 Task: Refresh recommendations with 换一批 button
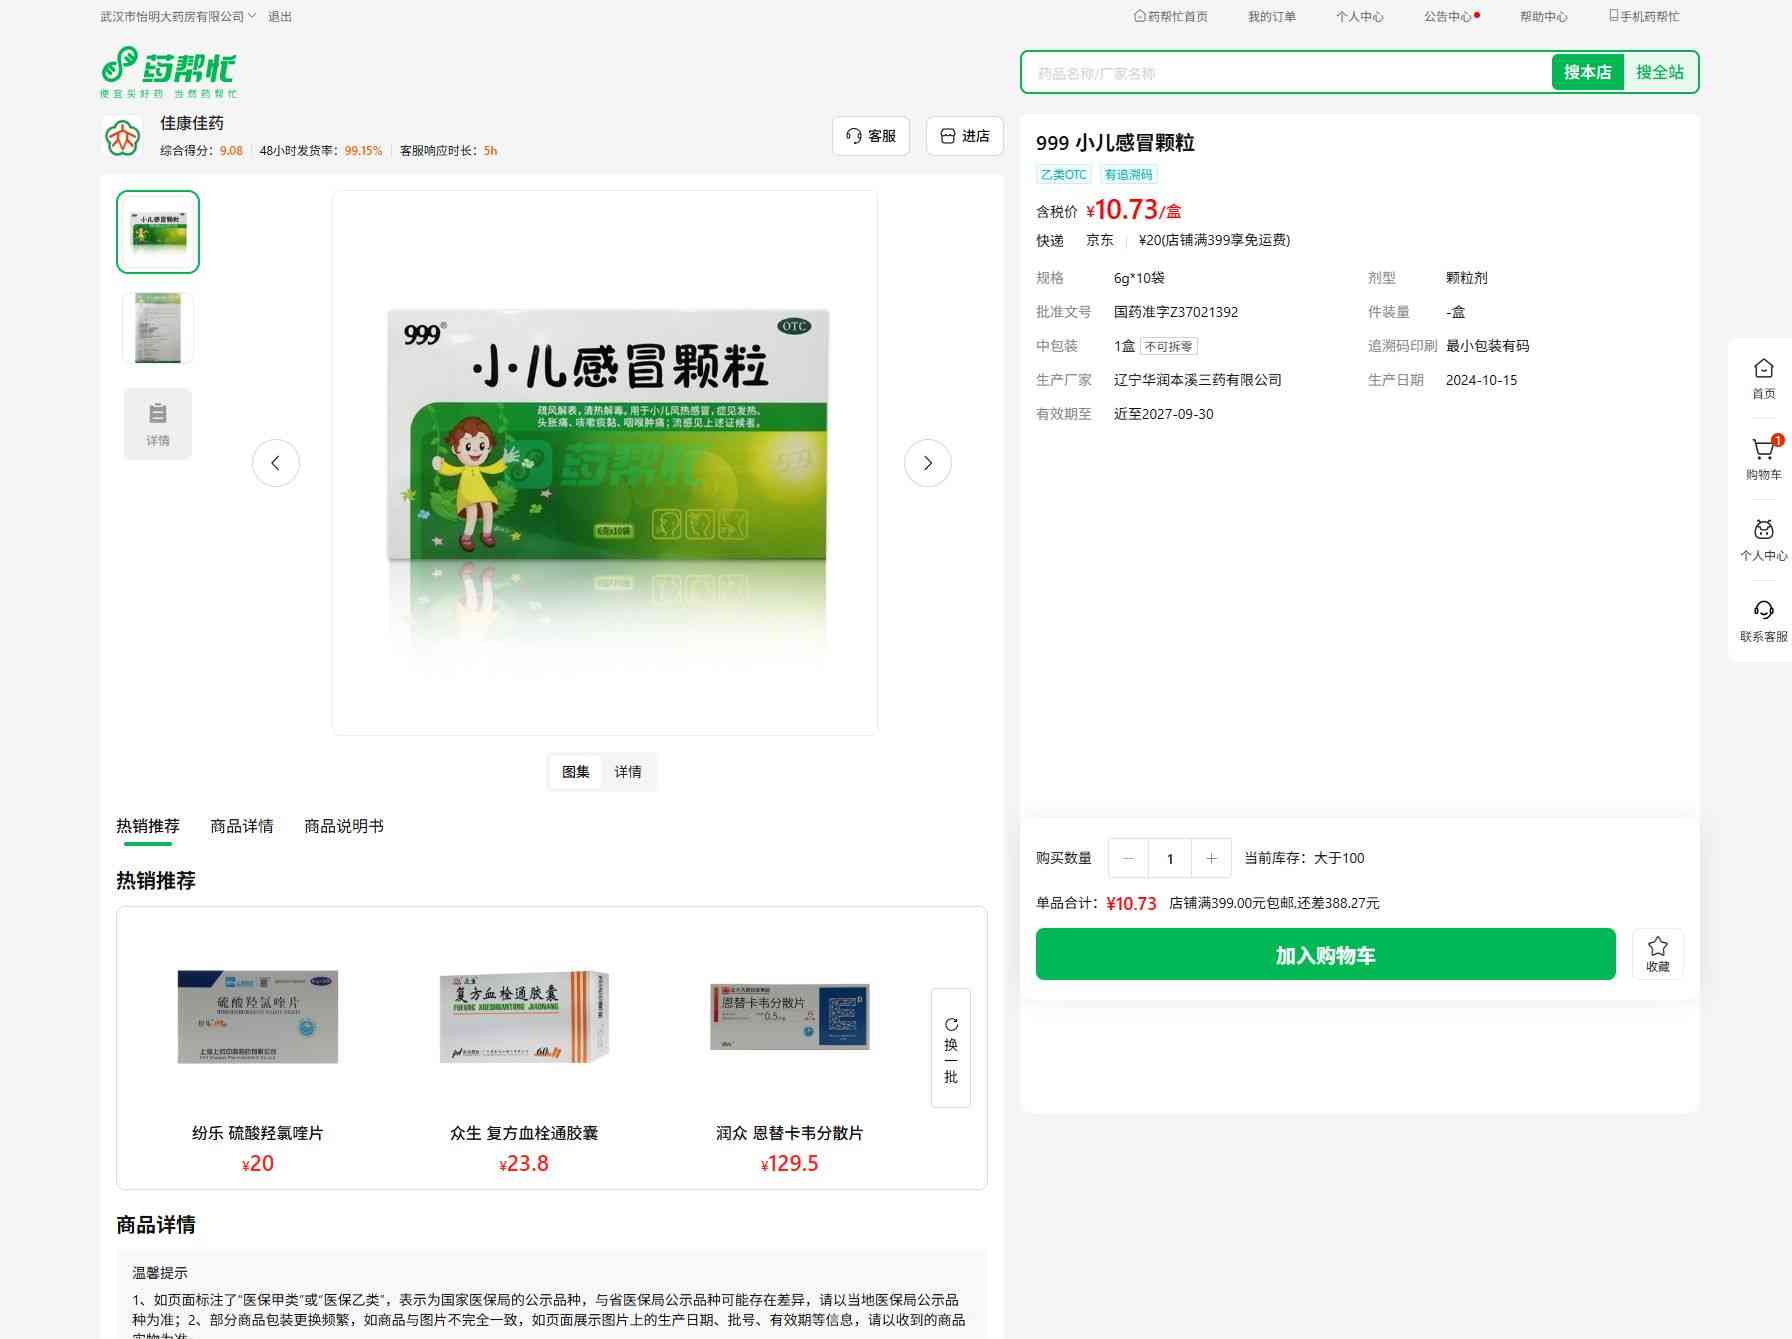[x=950, y=1047]
